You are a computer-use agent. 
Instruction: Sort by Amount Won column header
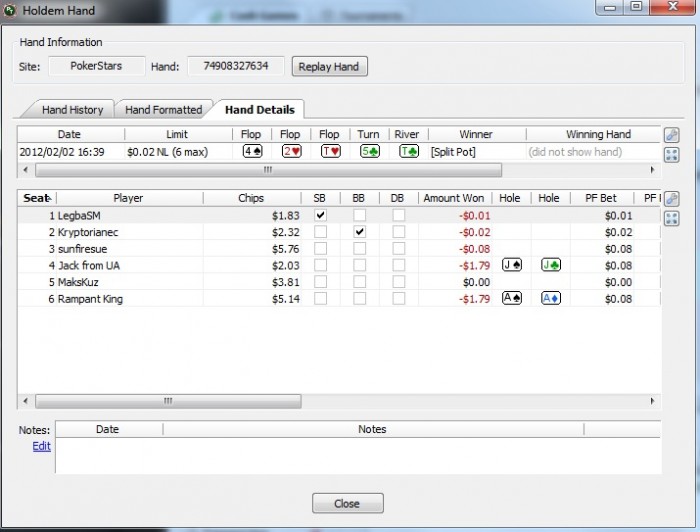(x=454, y=198)
